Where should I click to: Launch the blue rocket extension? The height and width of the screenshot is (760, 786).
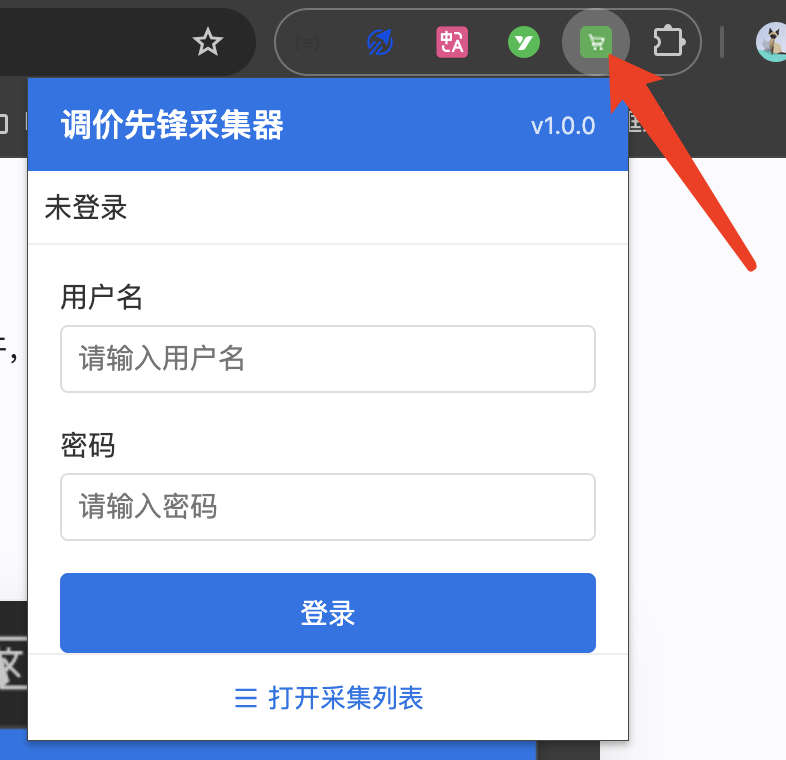(x=380, y=42)
